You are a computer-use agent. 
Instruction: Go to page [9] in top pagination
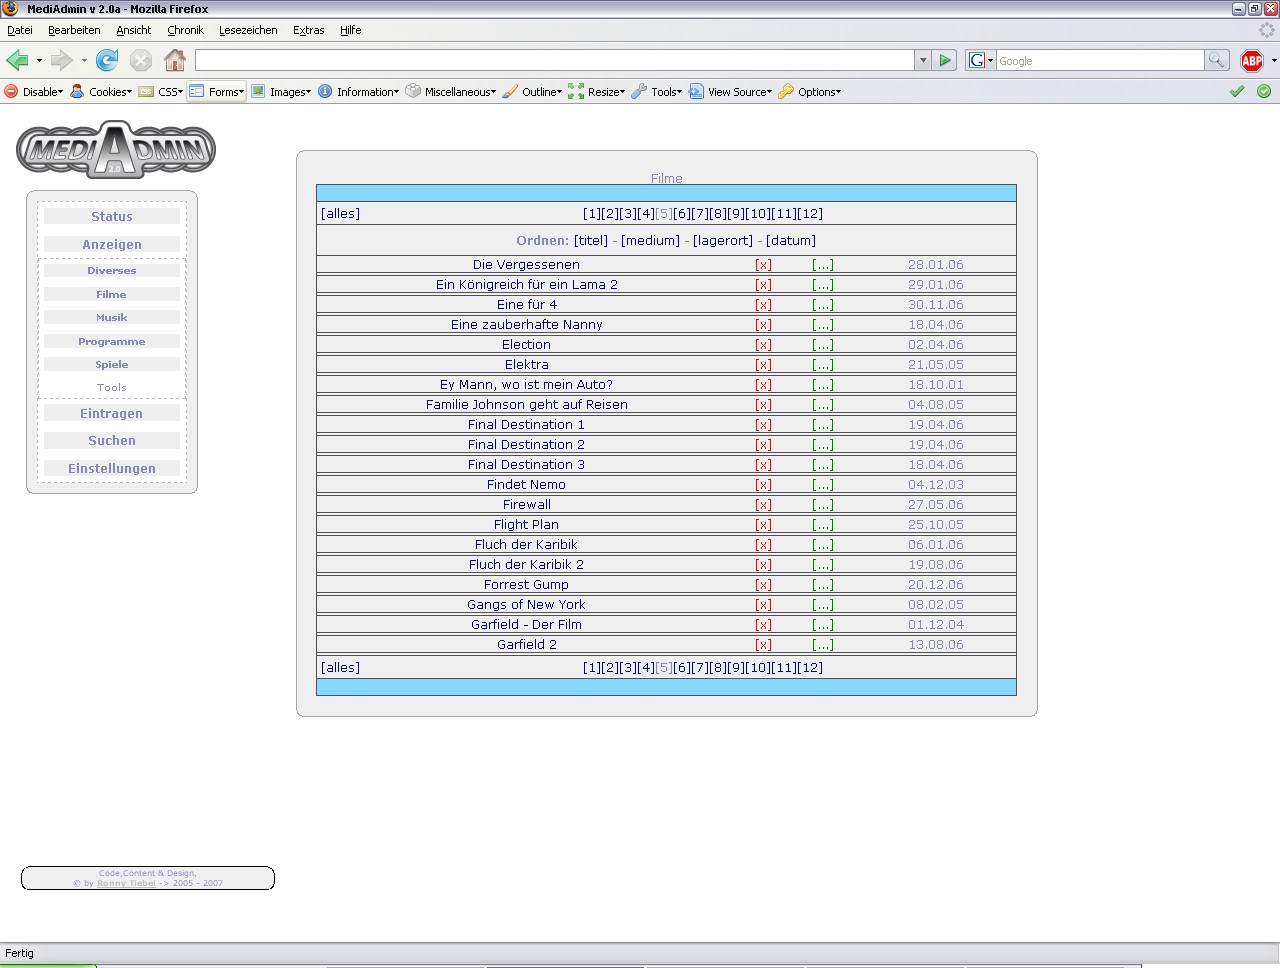736,214
